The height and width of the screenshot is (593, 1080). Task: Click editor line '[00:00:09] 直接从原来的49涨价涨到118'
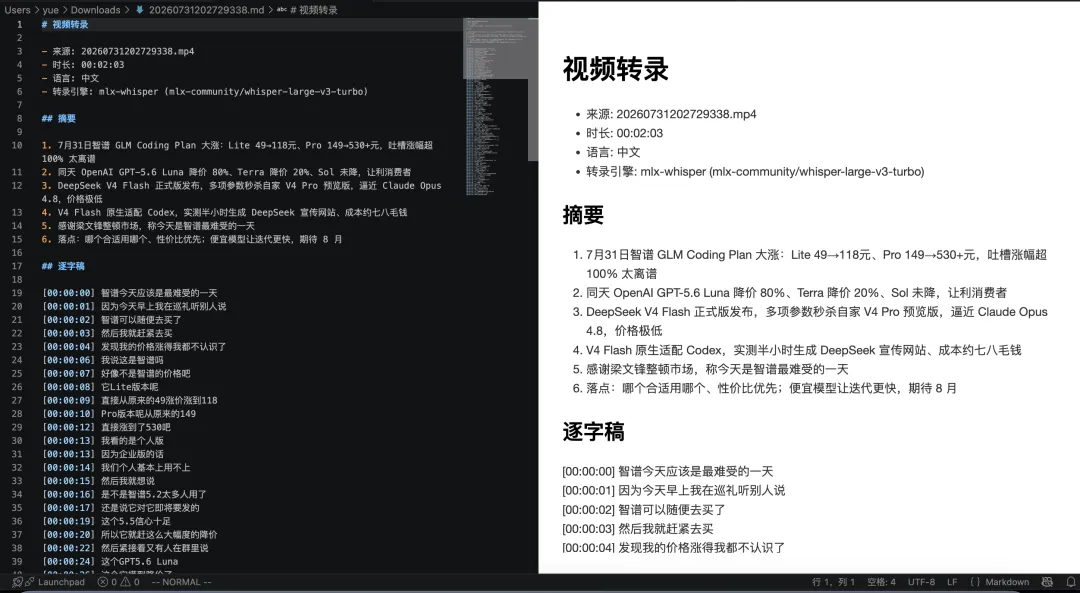click(x=130, y=400)
